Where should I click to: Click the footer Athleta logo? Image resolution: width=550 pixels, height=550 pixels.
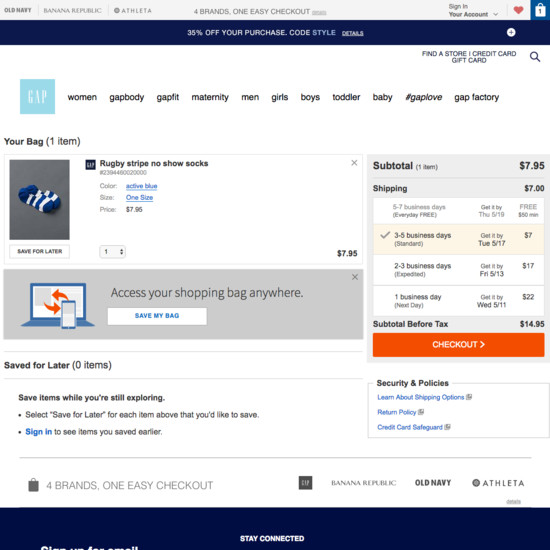tap(498, 483)
